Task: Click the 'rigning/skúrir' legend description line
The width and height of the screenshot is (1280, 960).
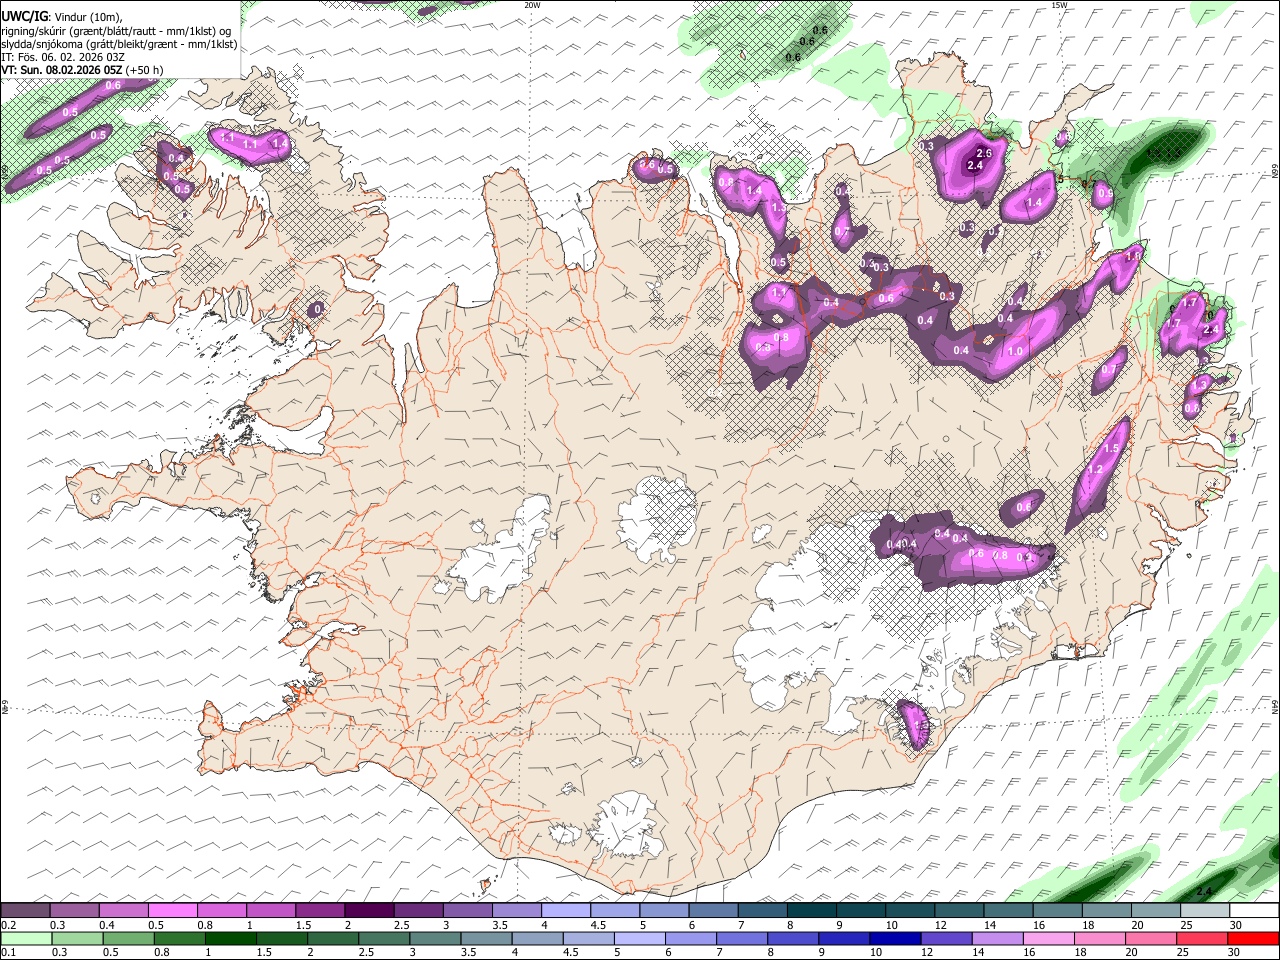Action: point(117,31)
